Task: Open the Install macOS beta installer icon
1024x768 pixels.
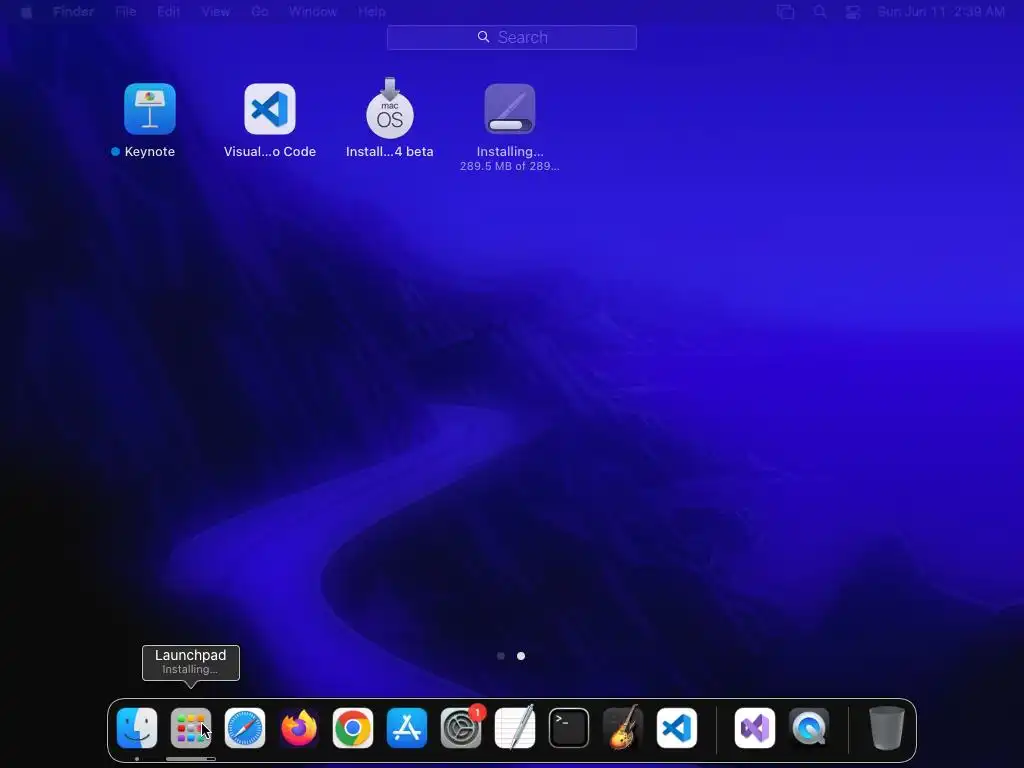Action: (x=390, y=108)
